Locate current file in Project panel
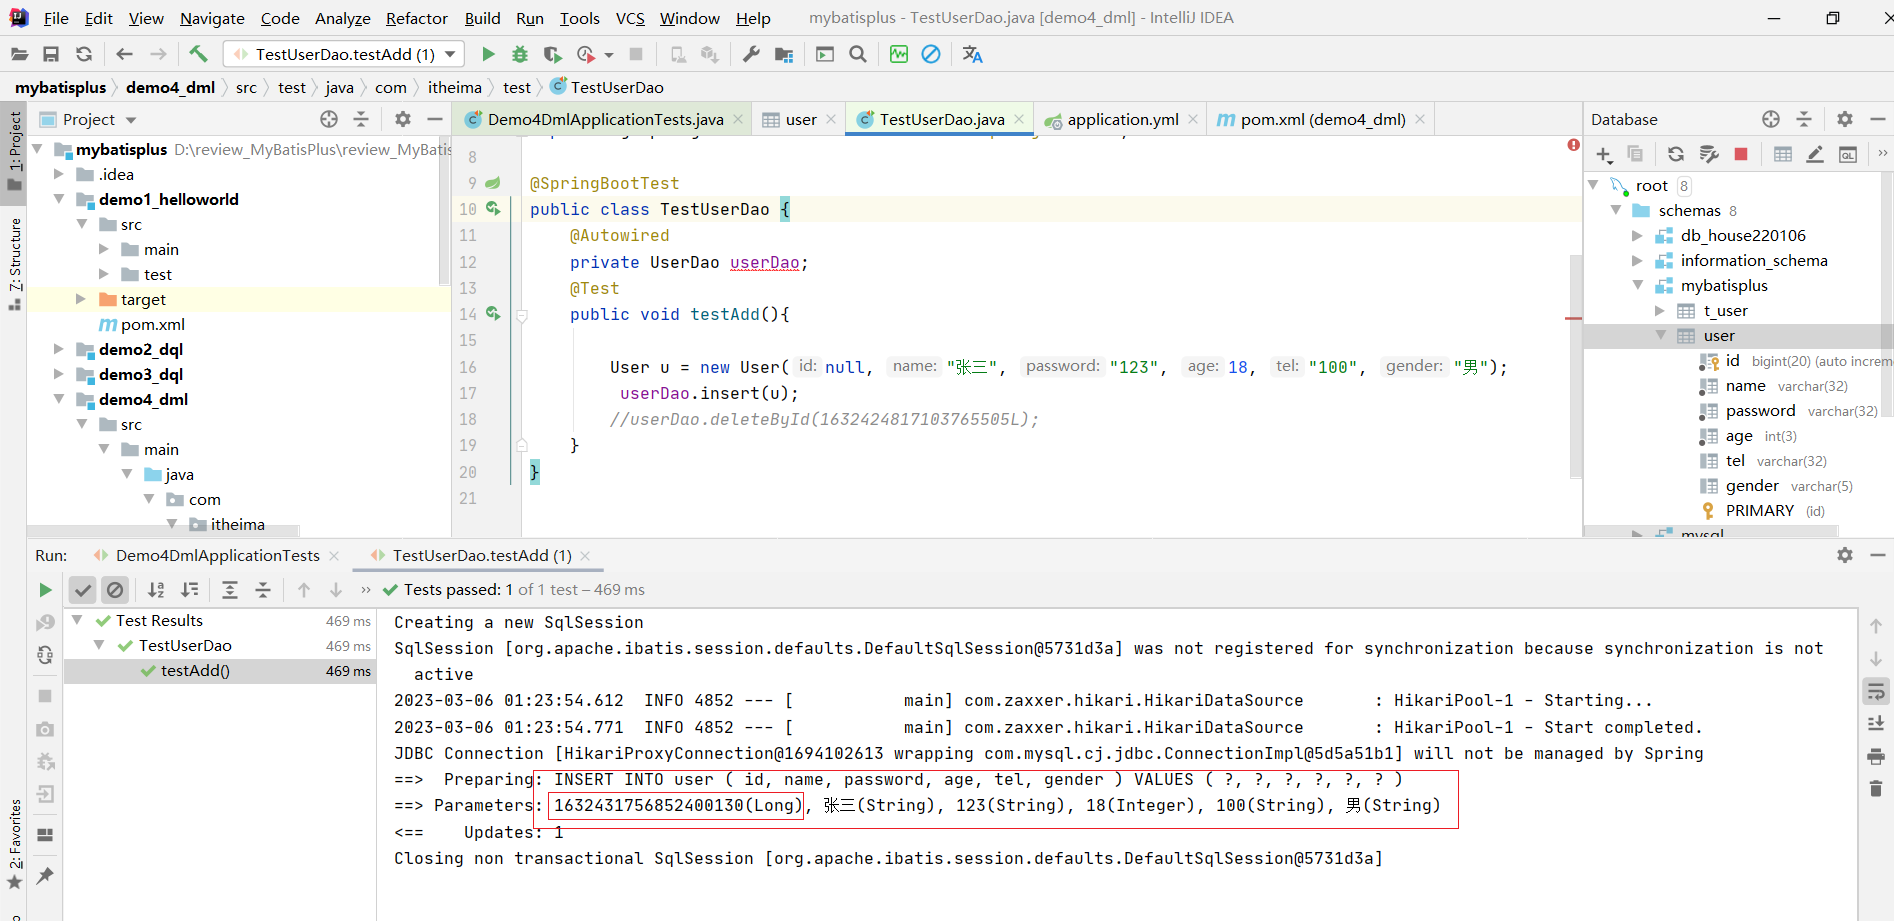 pyautogui.click(x=329, y=119)
